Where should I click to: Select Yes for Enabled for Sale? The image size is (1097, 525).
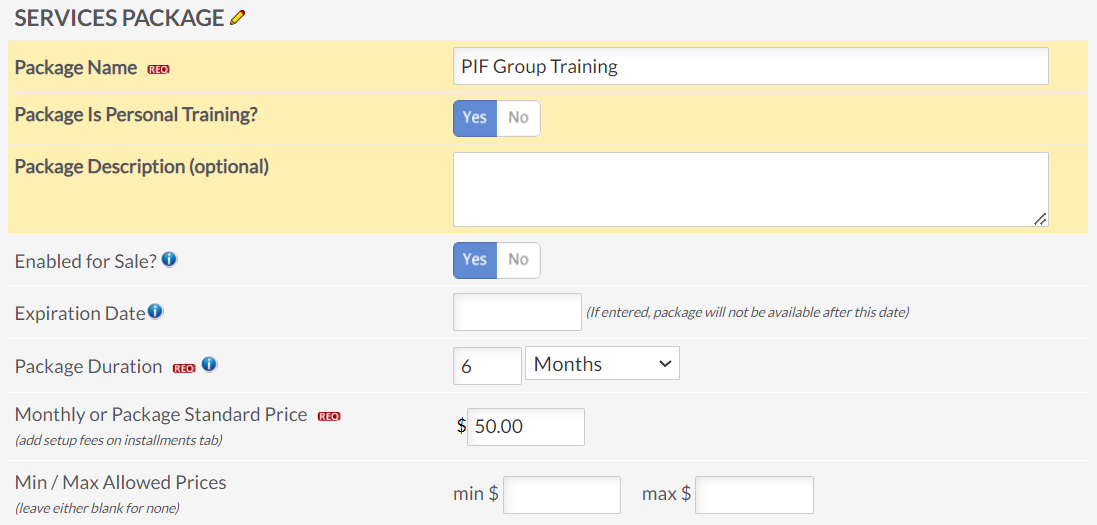475,260
